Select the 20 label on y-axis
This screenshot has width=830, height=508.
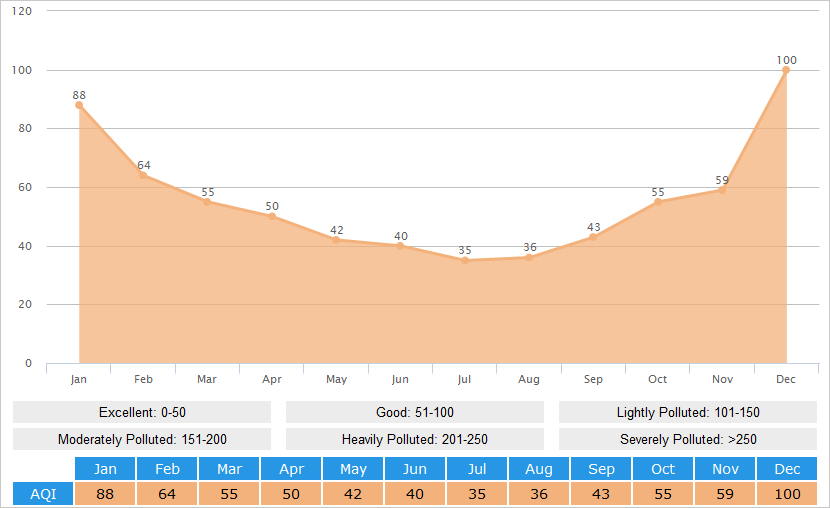point(25,304)
